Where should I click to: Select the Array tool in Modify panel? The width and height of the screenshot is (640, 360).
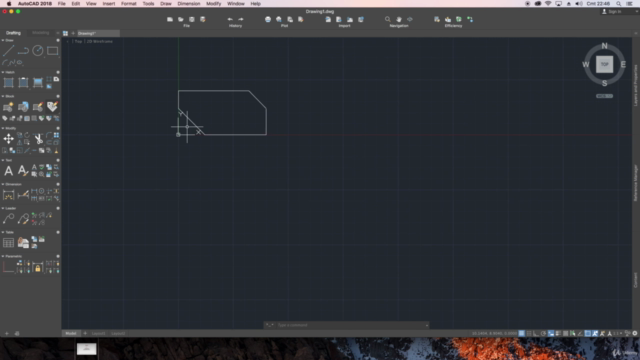(56, 135)
